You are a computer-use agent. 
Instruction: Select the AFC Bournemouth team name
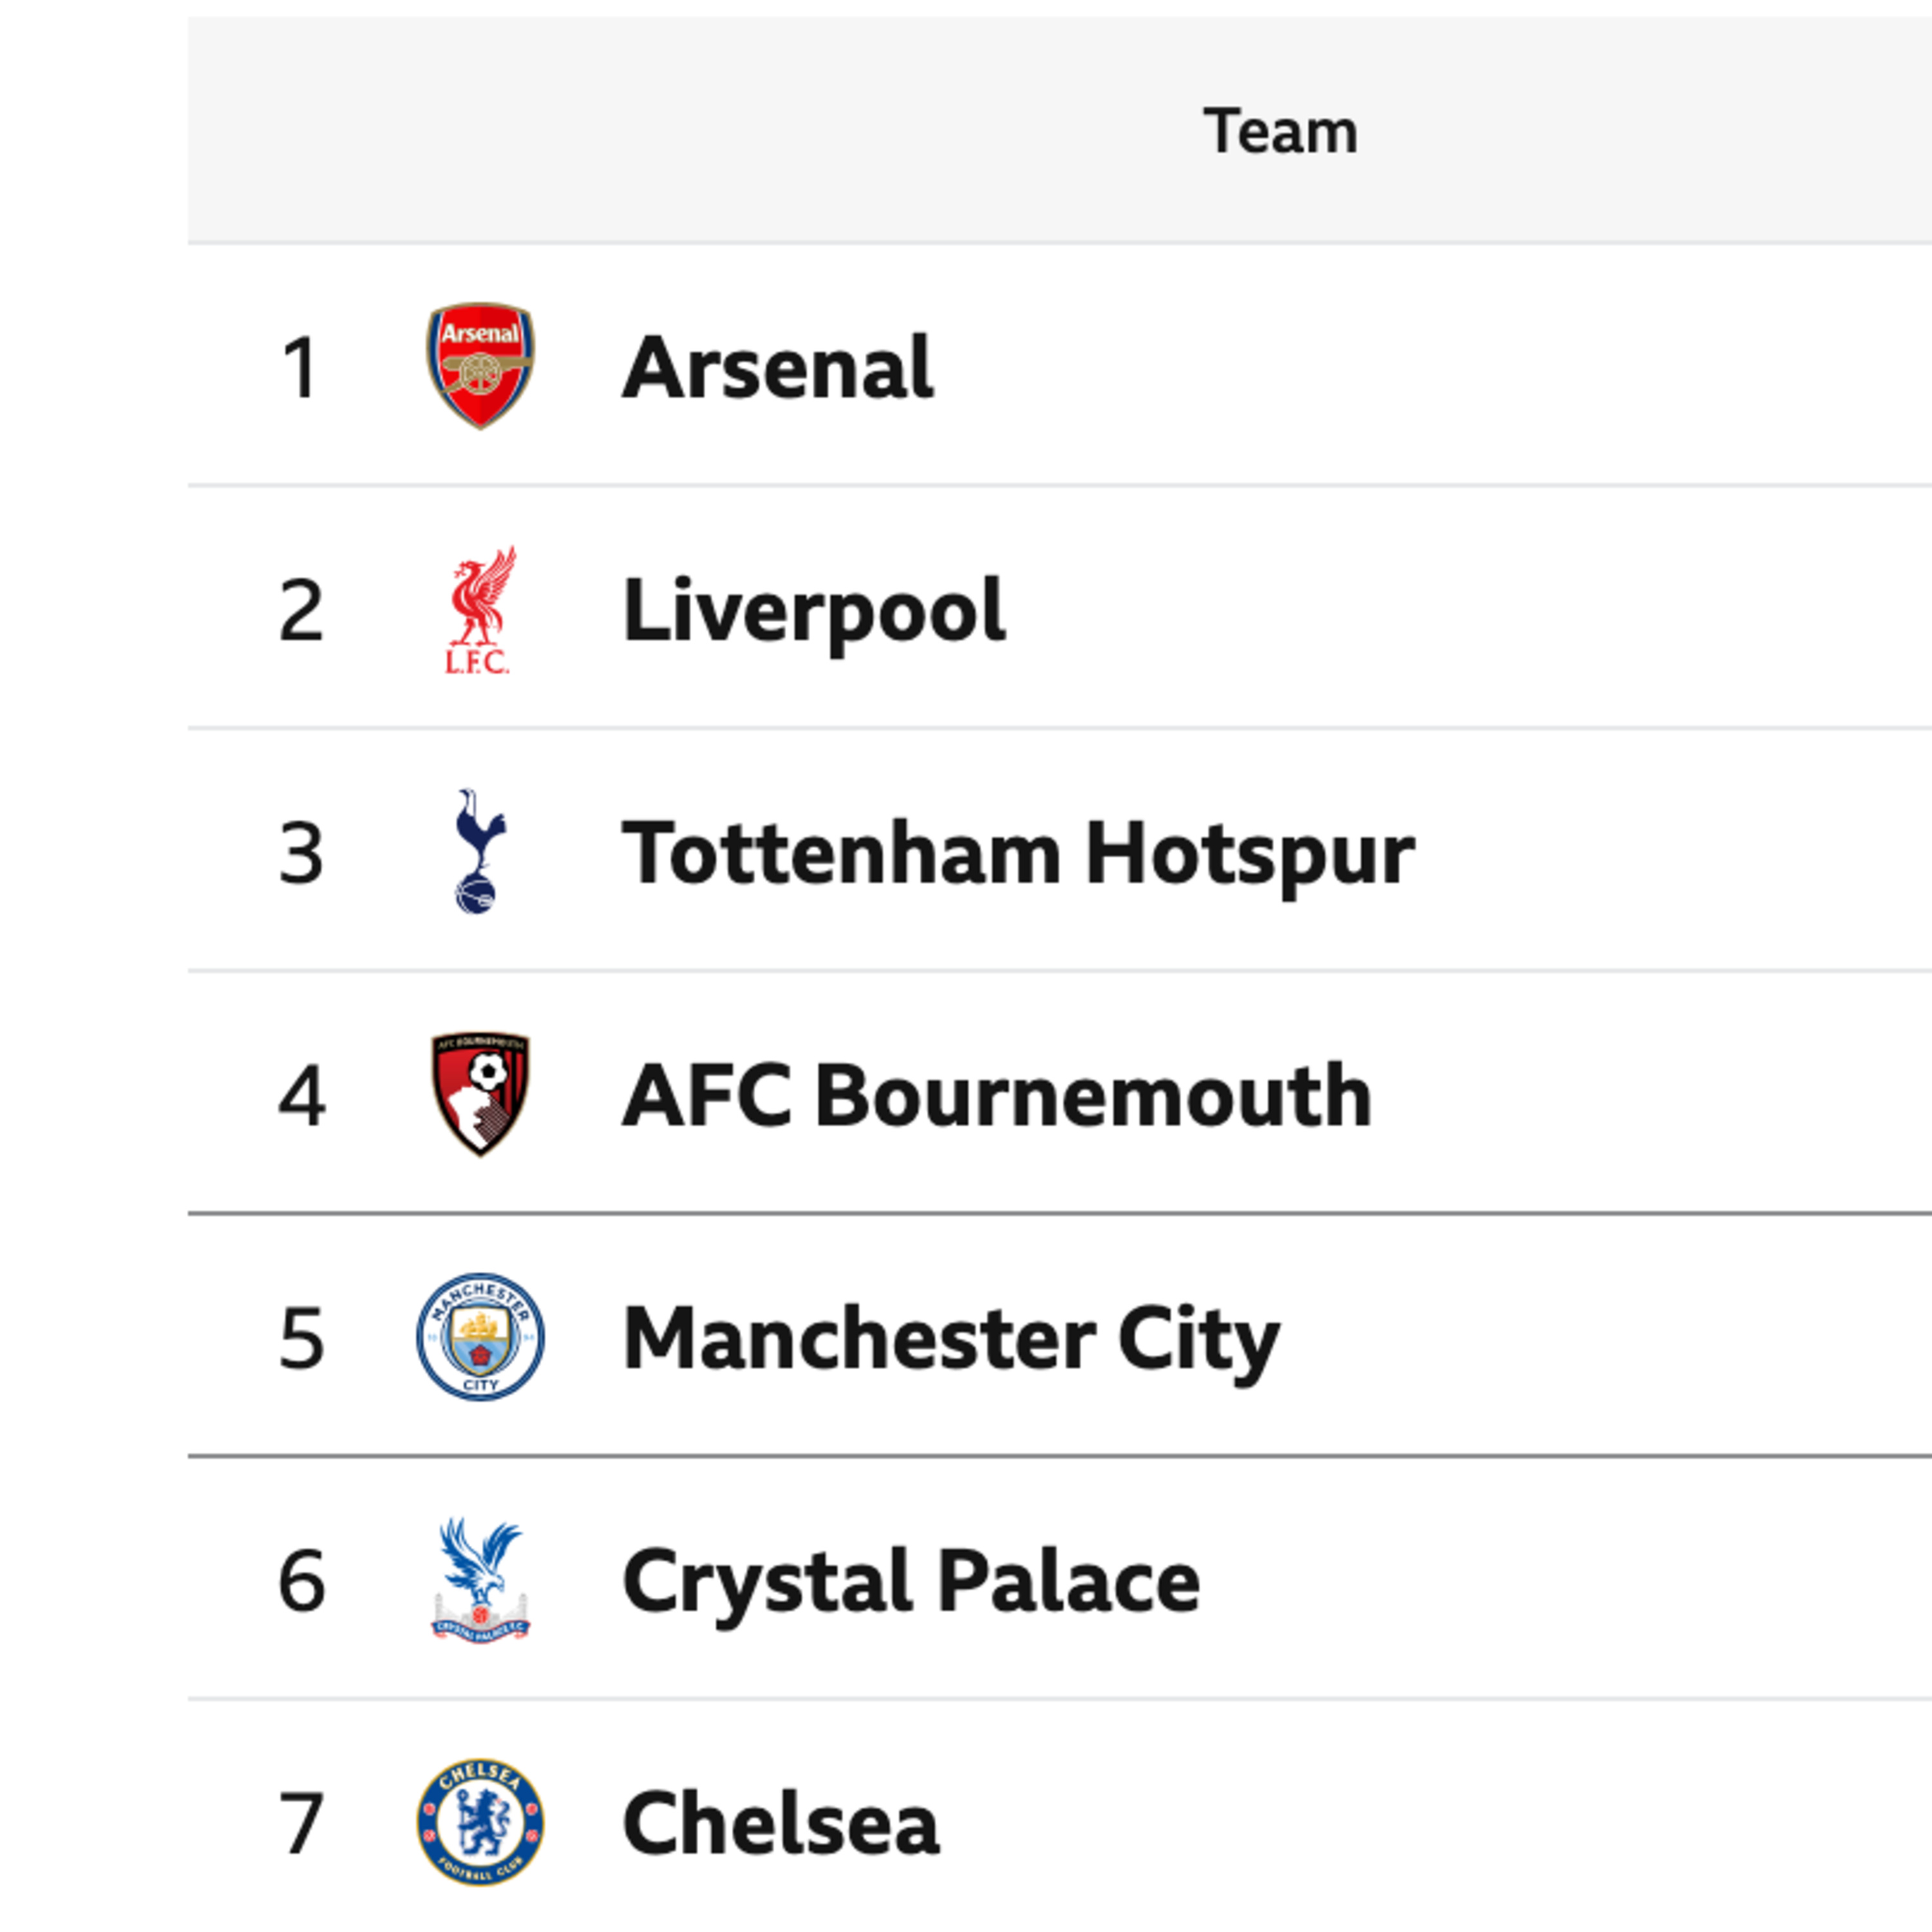click(996, 1096)
